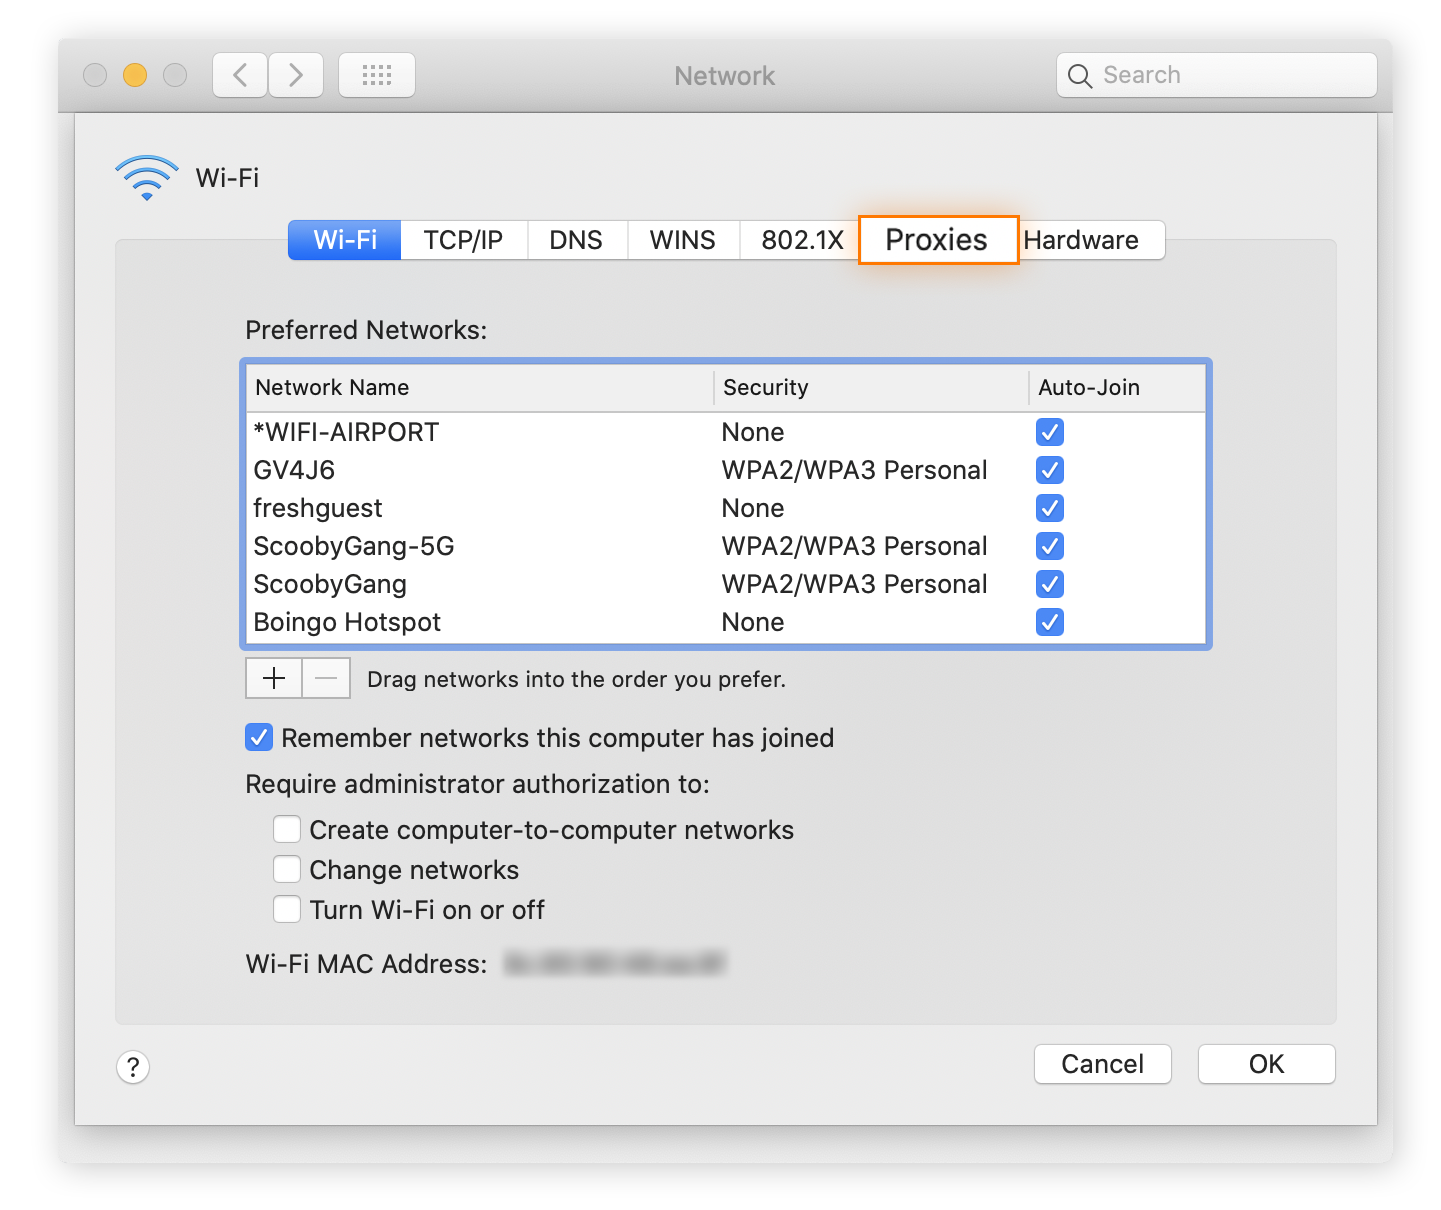Image resolution: width=1441 pixels, height=1210 pixels.
Task: Remove a network with the minus icon
Action: (x=324, y=678)
